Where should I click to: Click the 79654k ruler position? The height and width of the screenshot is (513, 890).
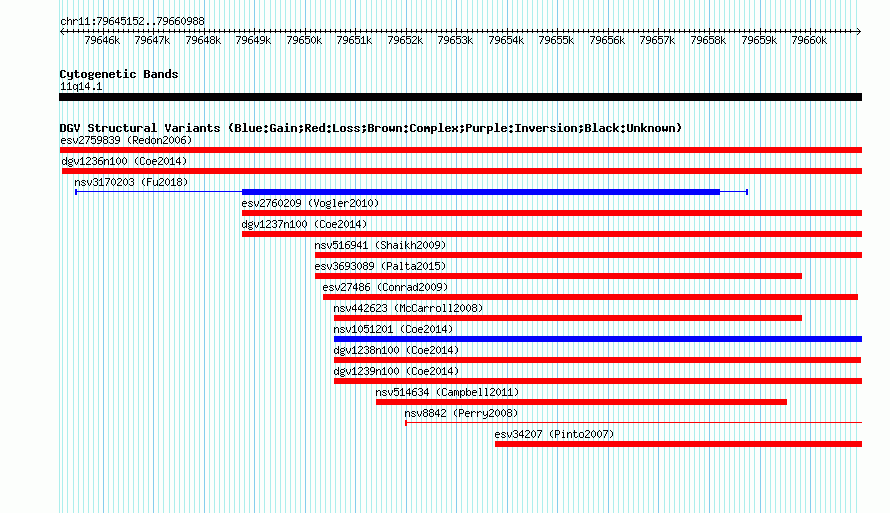click(x=506, y=40)
